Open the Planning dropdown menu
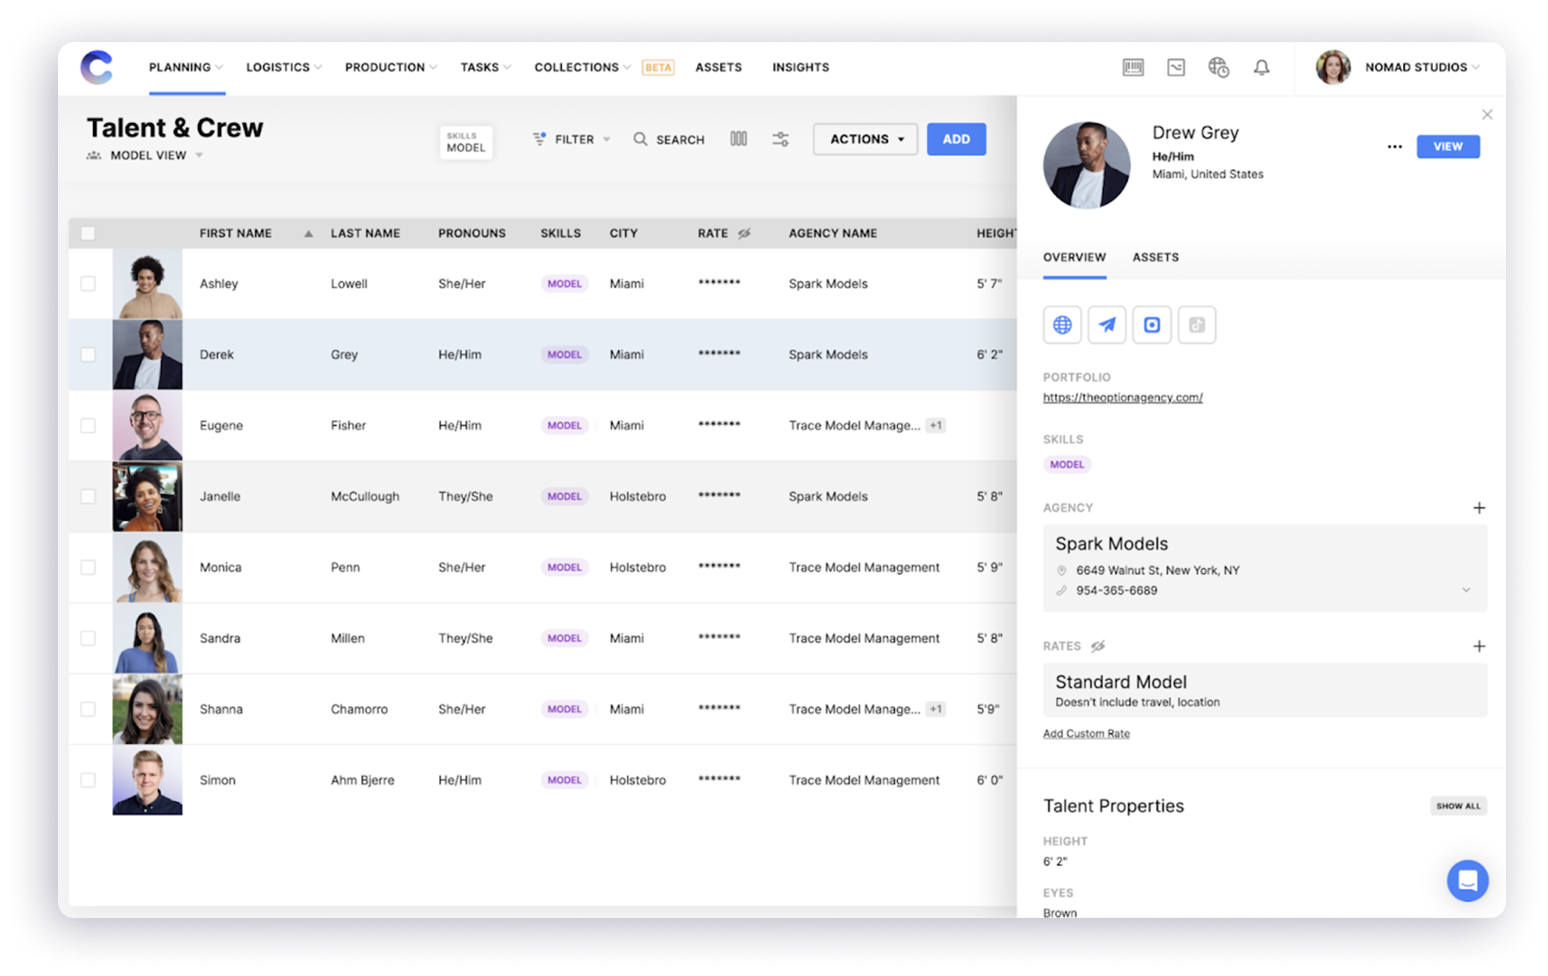 (186, 67)
